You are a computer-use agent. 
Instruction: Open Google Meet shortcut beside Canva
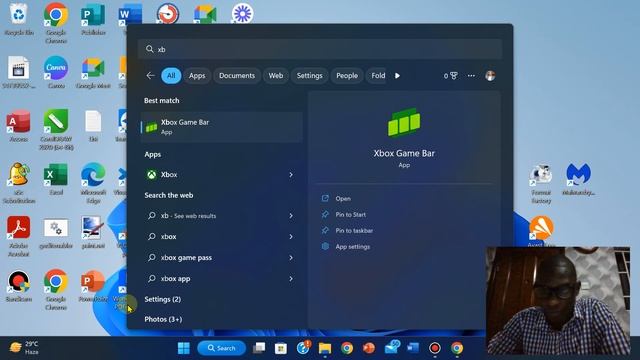pos(93,72)
